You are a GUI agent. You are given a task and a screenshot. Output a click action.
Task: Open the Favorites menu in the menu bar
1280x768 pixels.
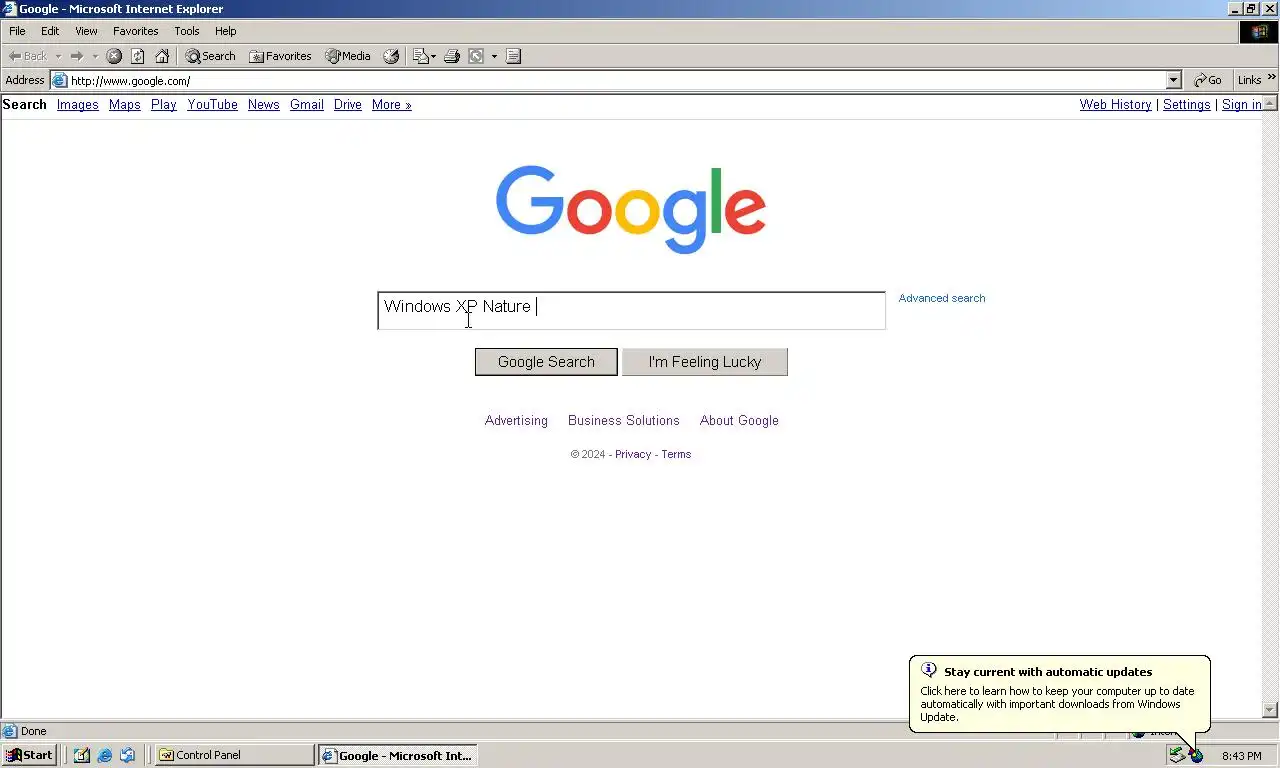(x=135, y=31)
